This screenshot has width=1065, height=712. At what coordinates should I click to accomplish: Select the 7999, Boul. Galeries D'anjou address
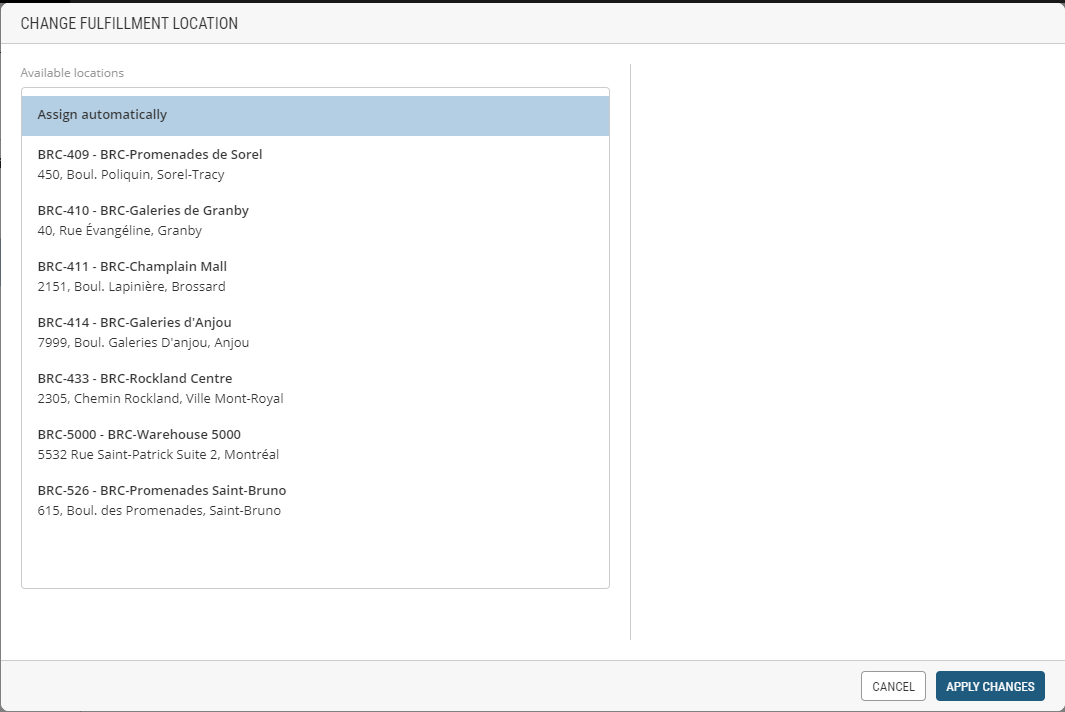[x=143, y=343]
